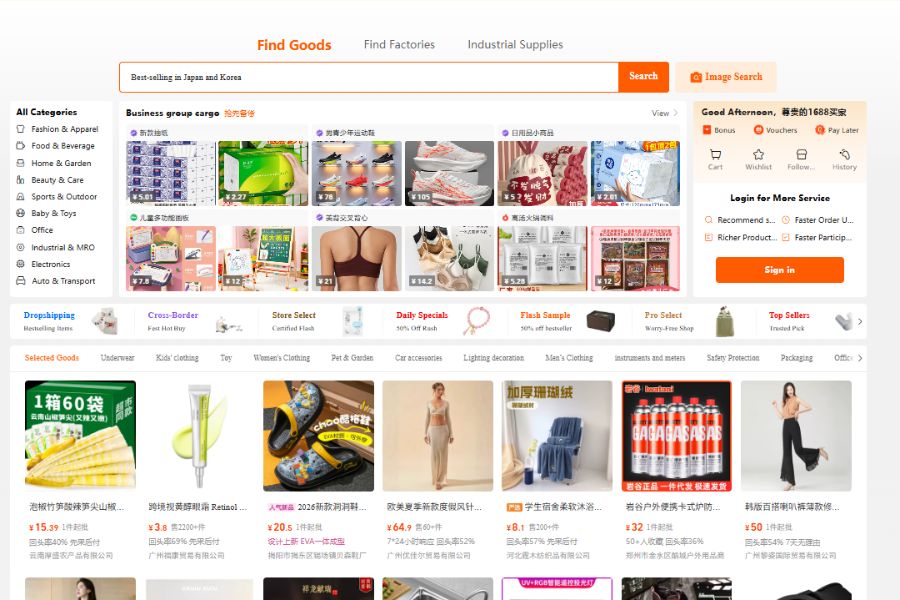900x600 pixels.
Task: Click the orange Search button
Action: click(643, 76)
